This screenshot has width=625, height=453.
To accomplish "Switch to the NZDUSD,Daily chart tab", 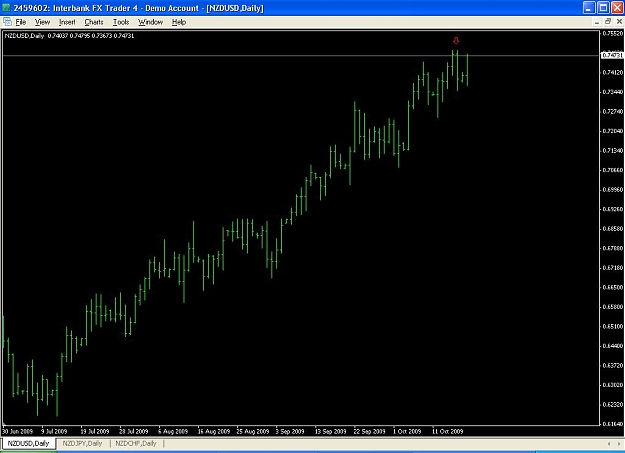I will 28,443.
